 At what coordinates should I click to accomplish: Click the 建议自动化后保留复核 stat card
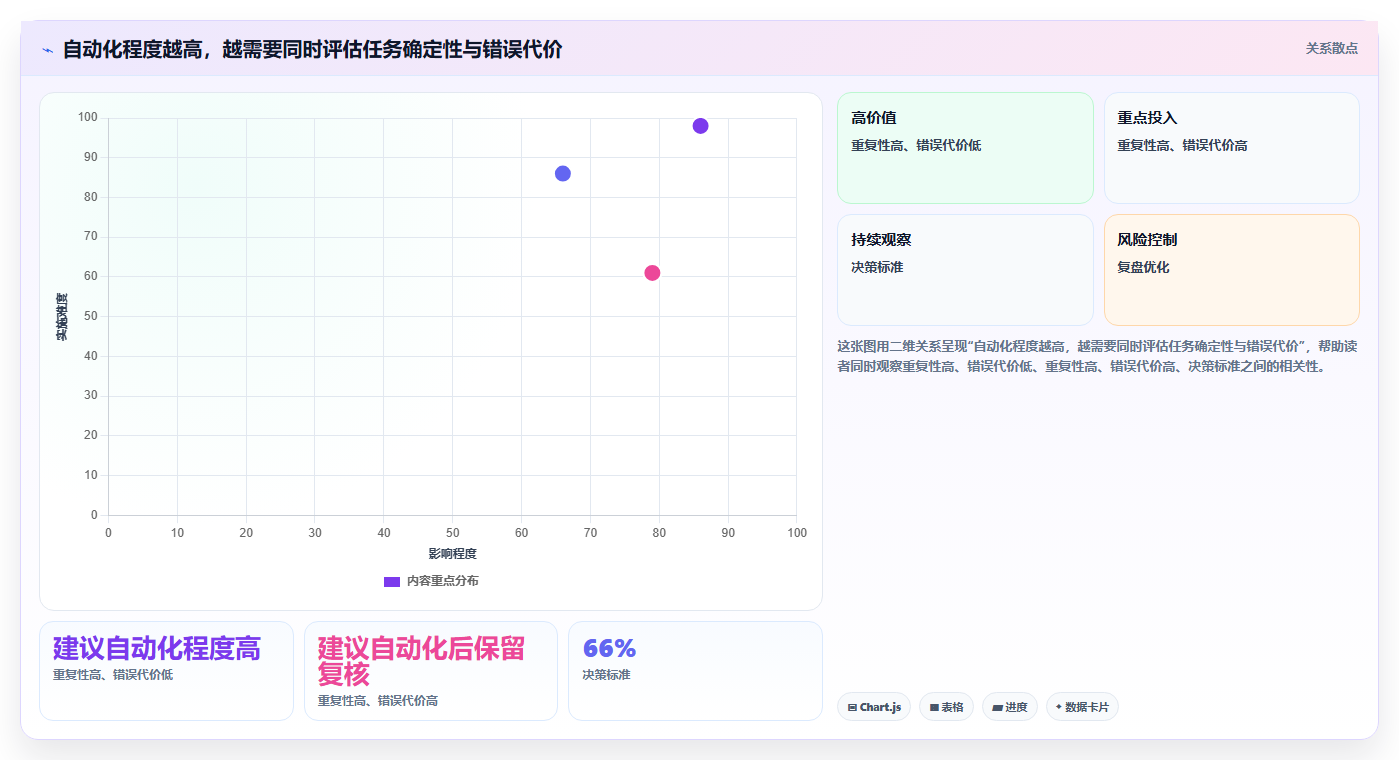tap(431, 671)
